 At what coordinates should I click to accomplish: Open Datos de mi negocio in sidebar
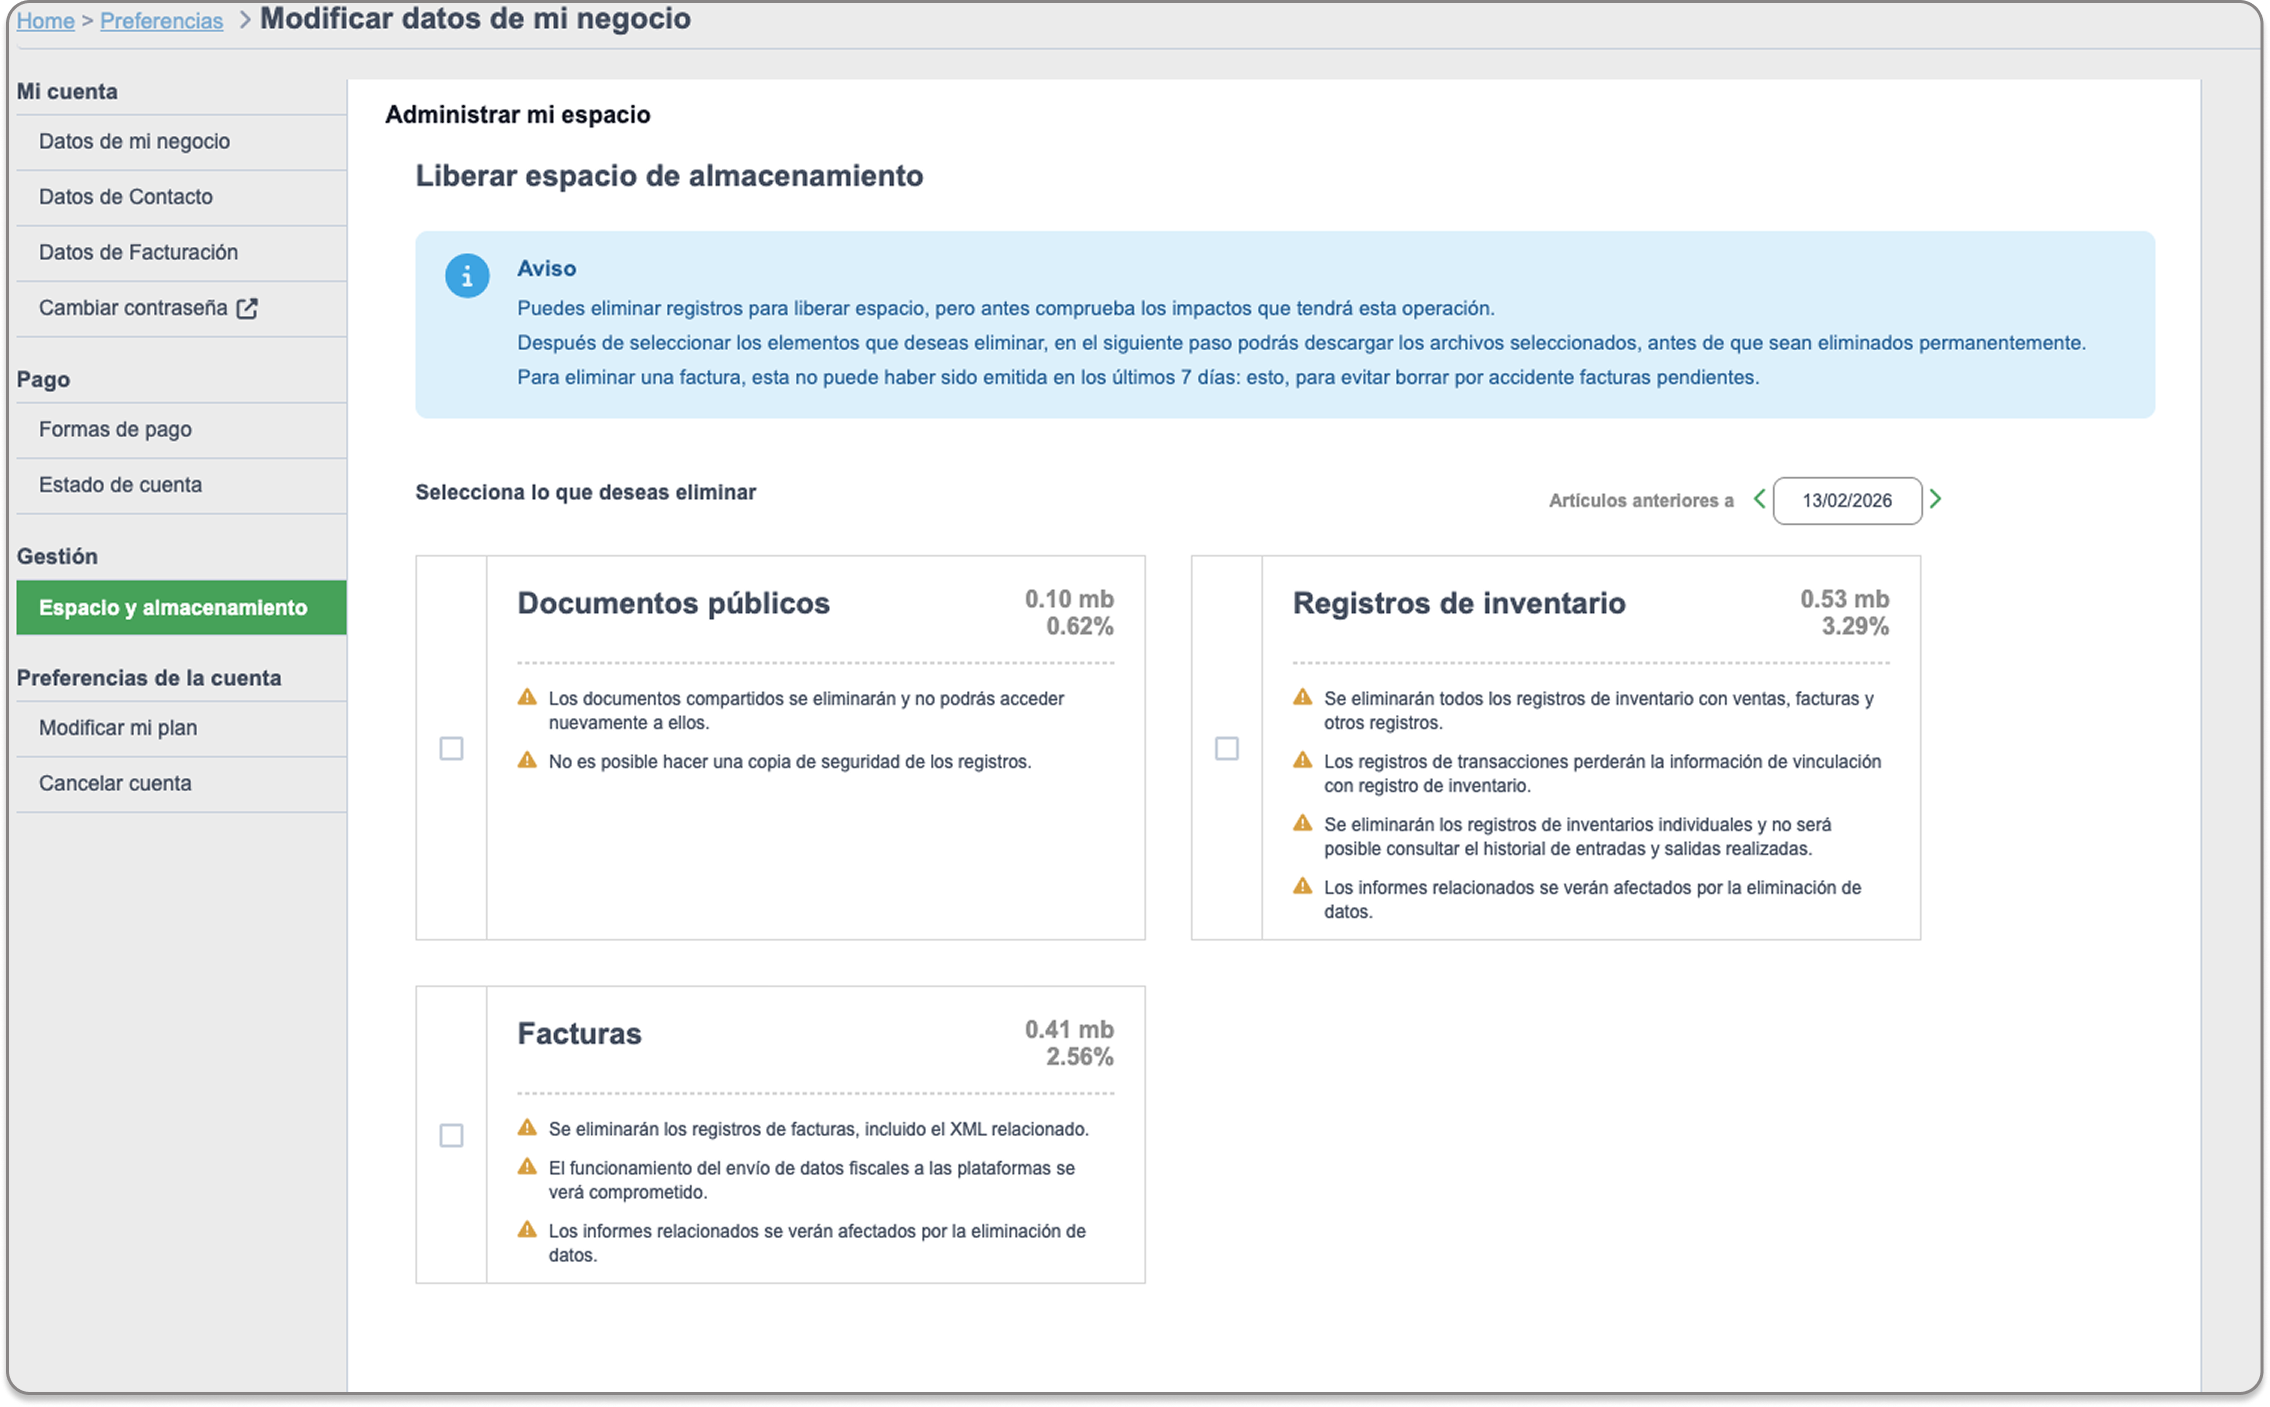coord(181,142)
